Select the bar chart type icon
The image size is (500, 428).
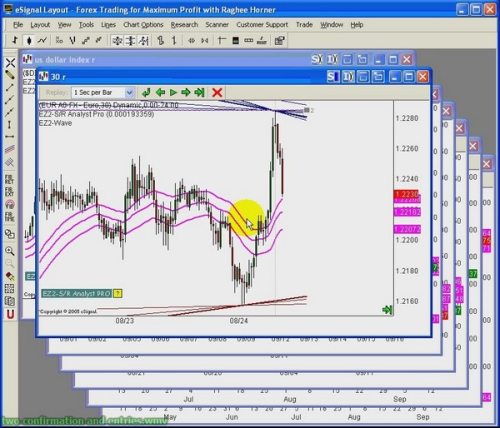pyautogui.click(x=15, y=41)
